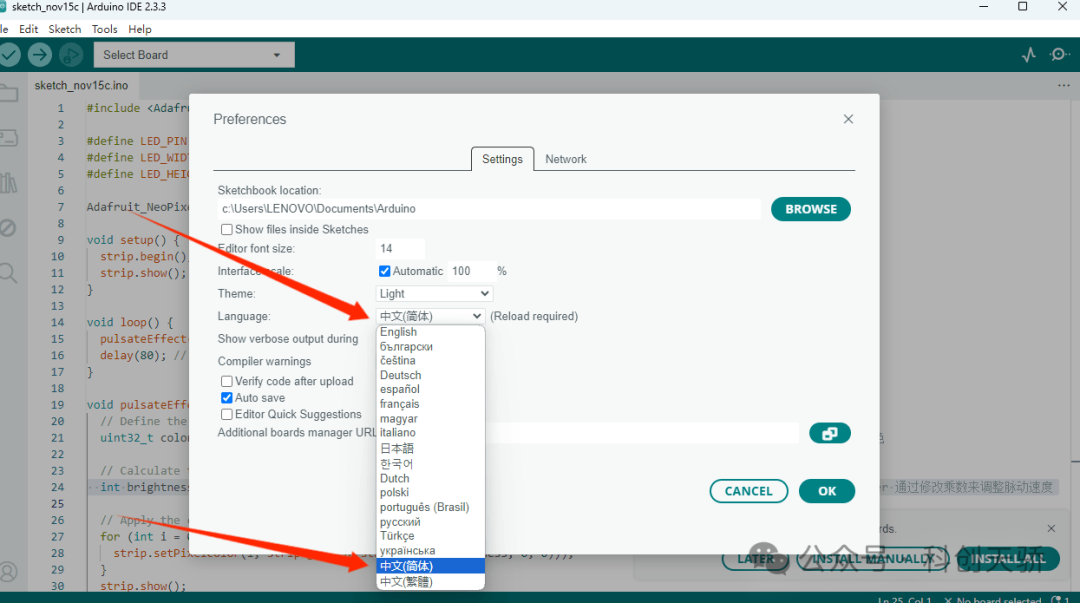This screenshot has height=603, width=1080.
Task: Open the Serial Plotter icon
Action: 1028,55
